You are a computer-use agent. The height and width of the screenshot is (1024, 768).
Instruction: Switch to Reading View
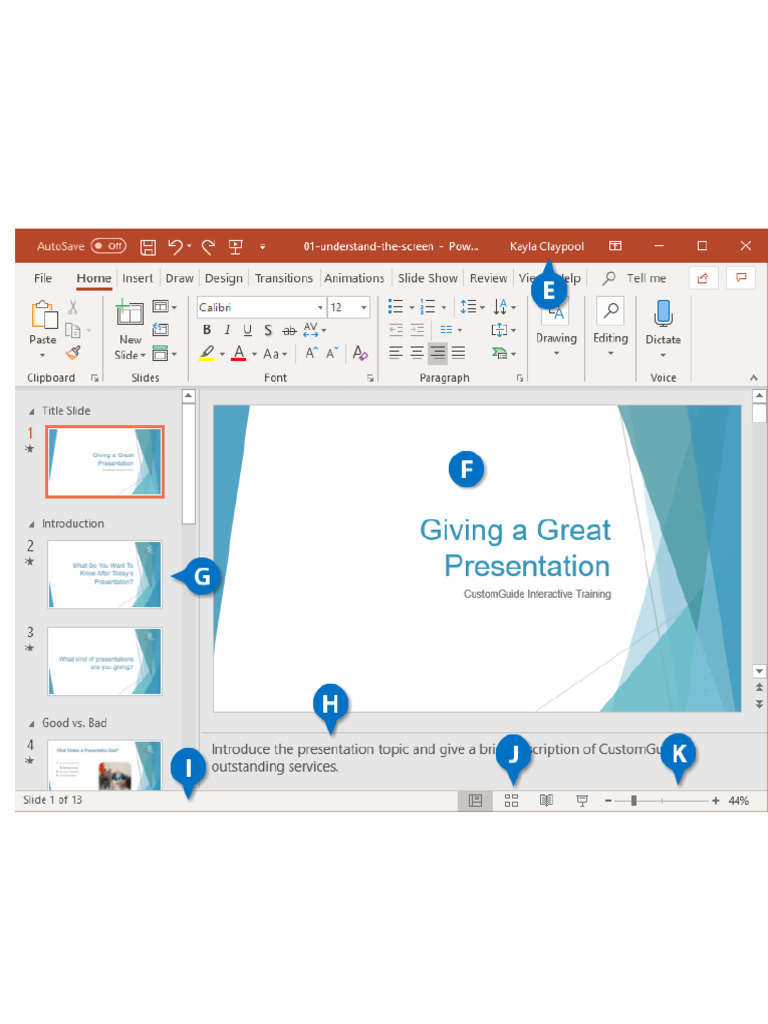[x=547, y=801]
